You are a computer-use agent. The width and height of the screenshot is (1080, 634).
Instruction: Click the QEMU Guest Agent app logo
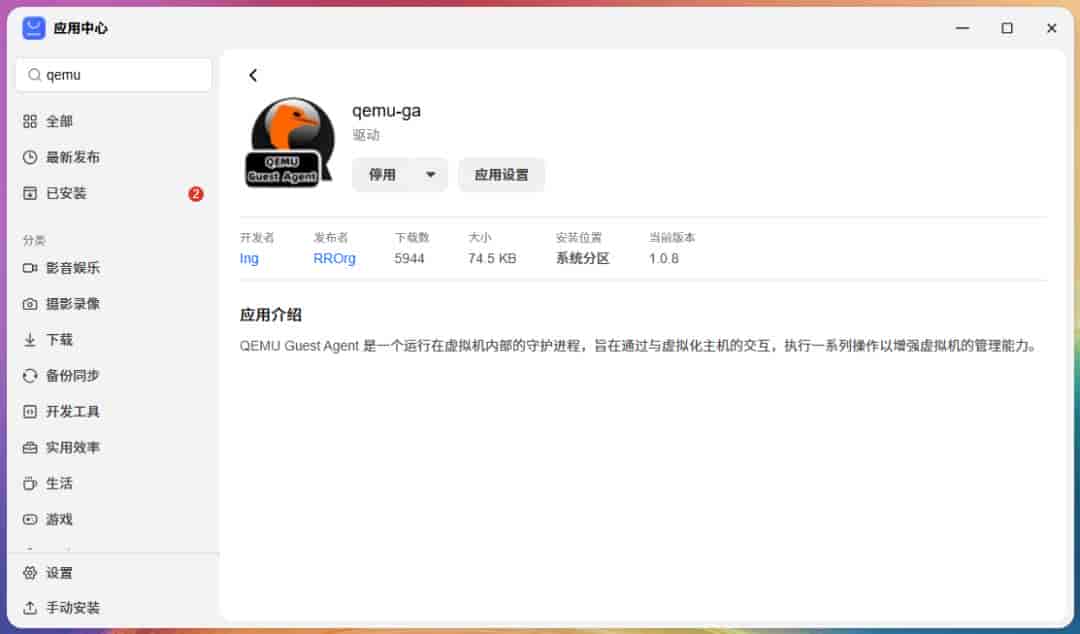click(290, 143)
